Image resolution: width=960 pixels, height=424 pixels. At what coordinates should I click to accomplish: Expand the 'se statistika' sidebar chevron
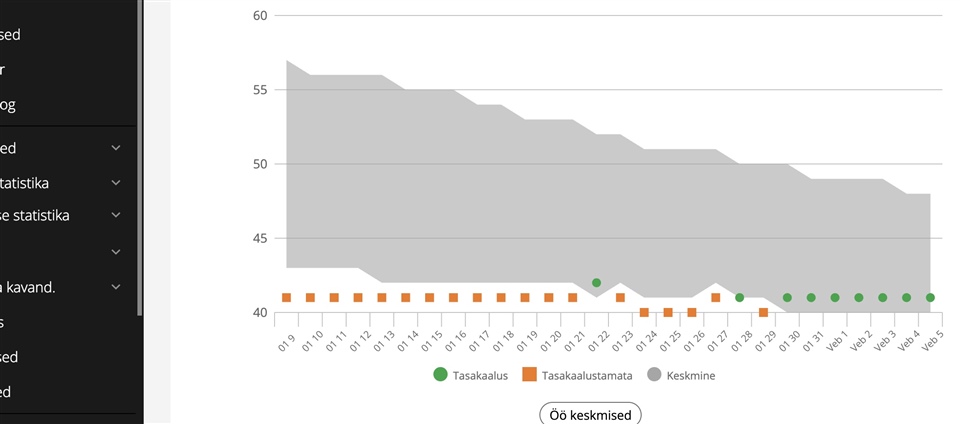coord(116,215)
